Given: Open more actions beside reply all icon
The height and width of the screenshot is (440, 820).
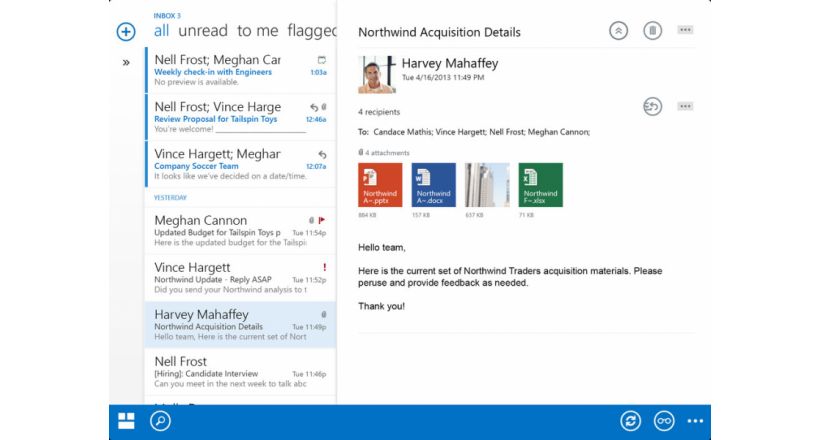Looking at the screenshot, I should click(x=685, y=106).
